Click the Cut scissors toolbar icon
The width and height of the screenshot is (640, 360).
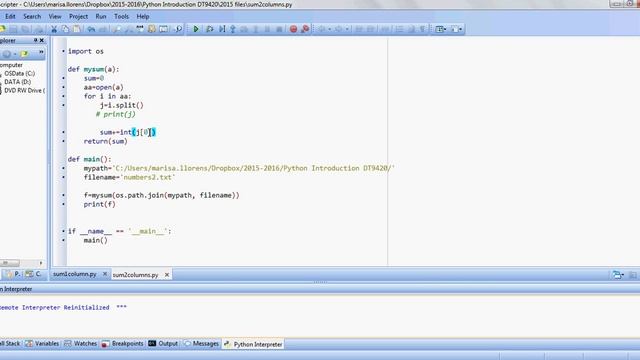click(53, 29)
